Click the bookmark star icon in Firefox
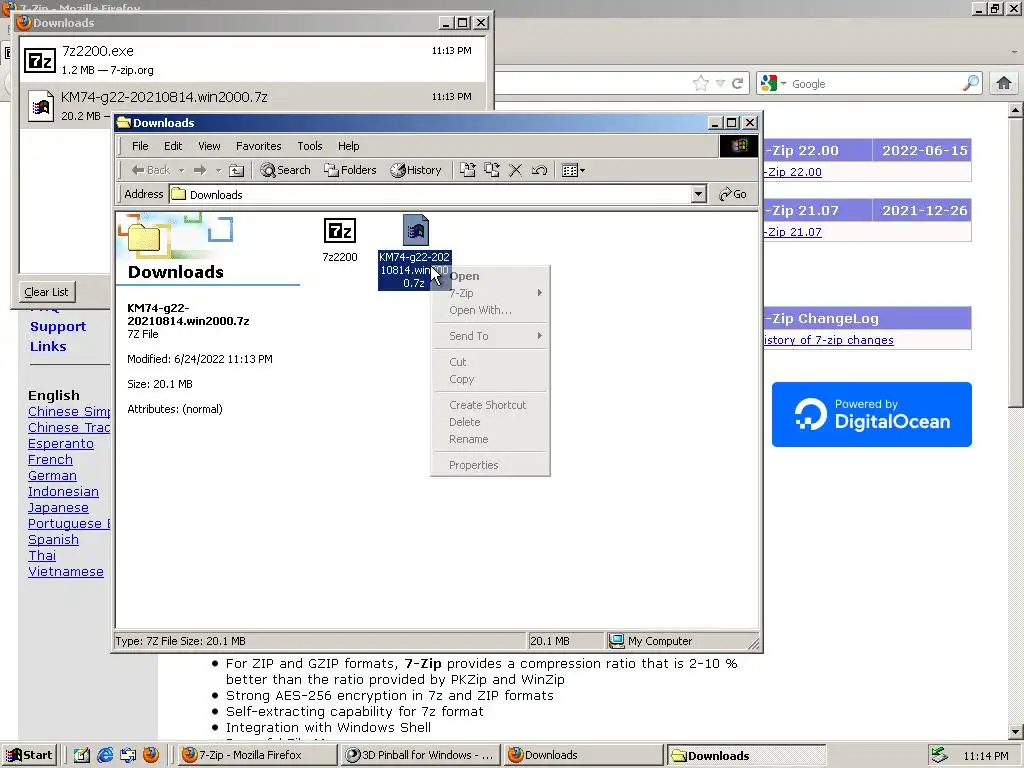 [x=700, y=83]
